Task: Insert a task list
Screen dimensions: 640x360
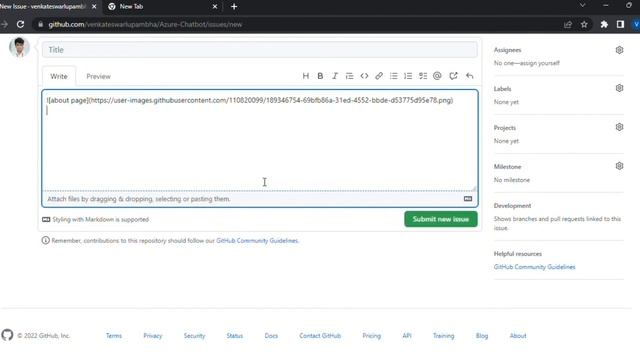Action: click(423, 76)
